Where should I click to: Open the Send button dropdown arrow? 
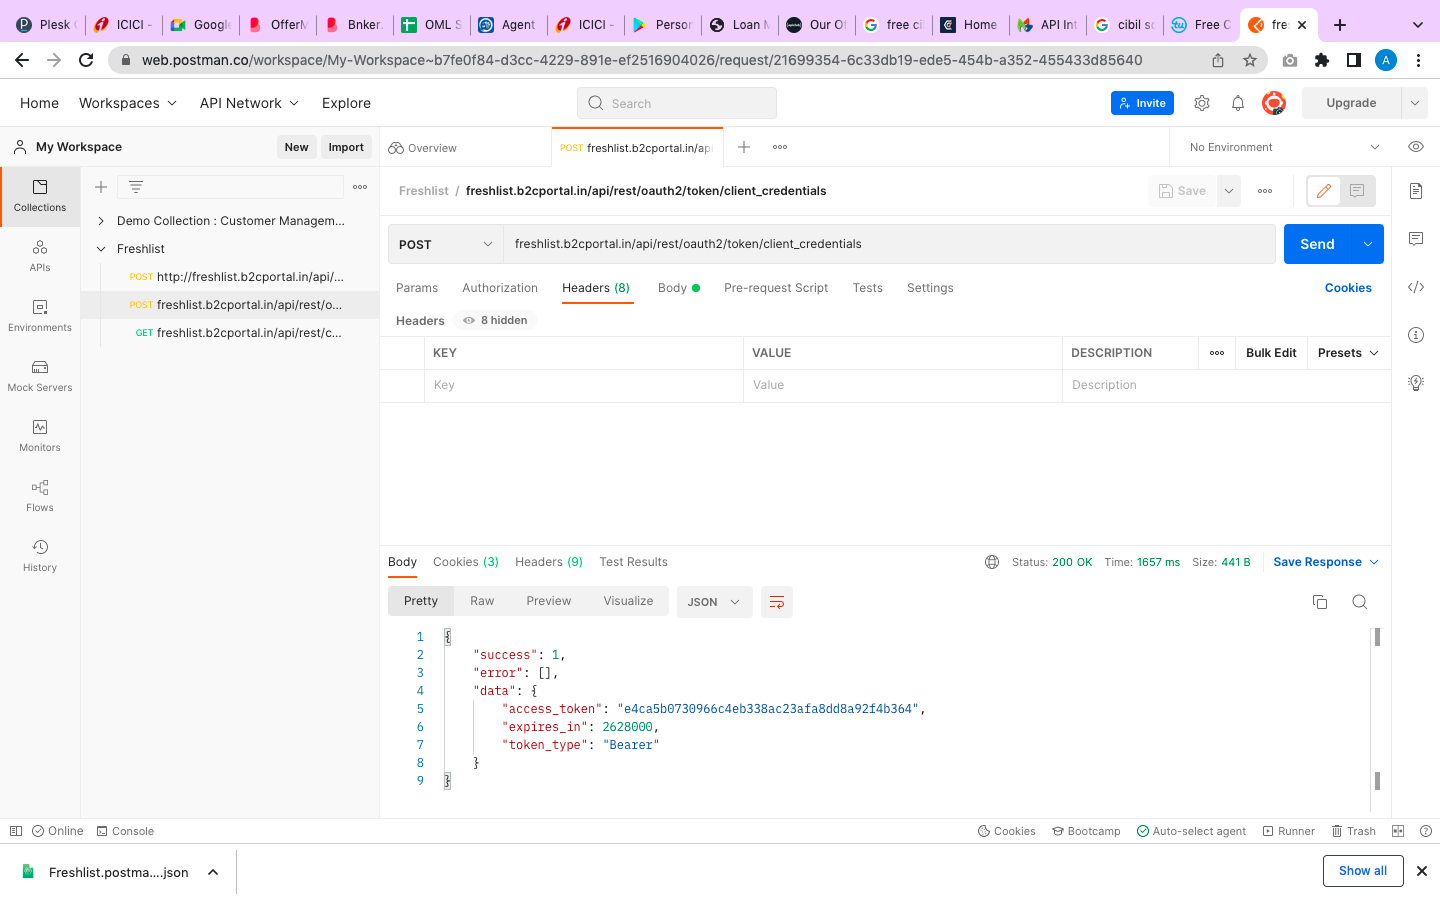(x=1368, y=244)
